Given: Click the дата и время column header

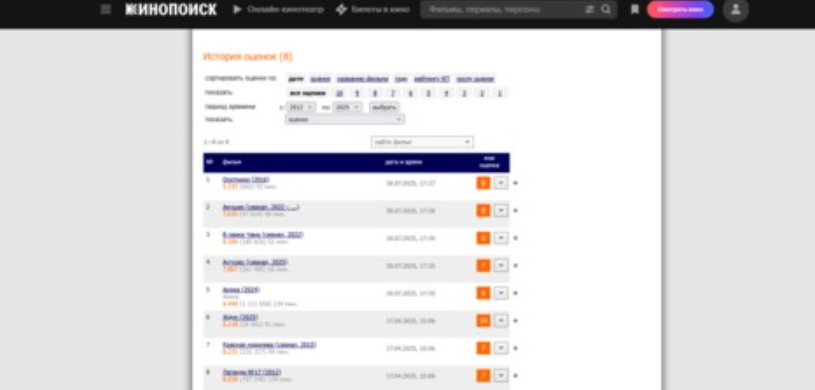Looking at the screenshot, I should point(404,162).
